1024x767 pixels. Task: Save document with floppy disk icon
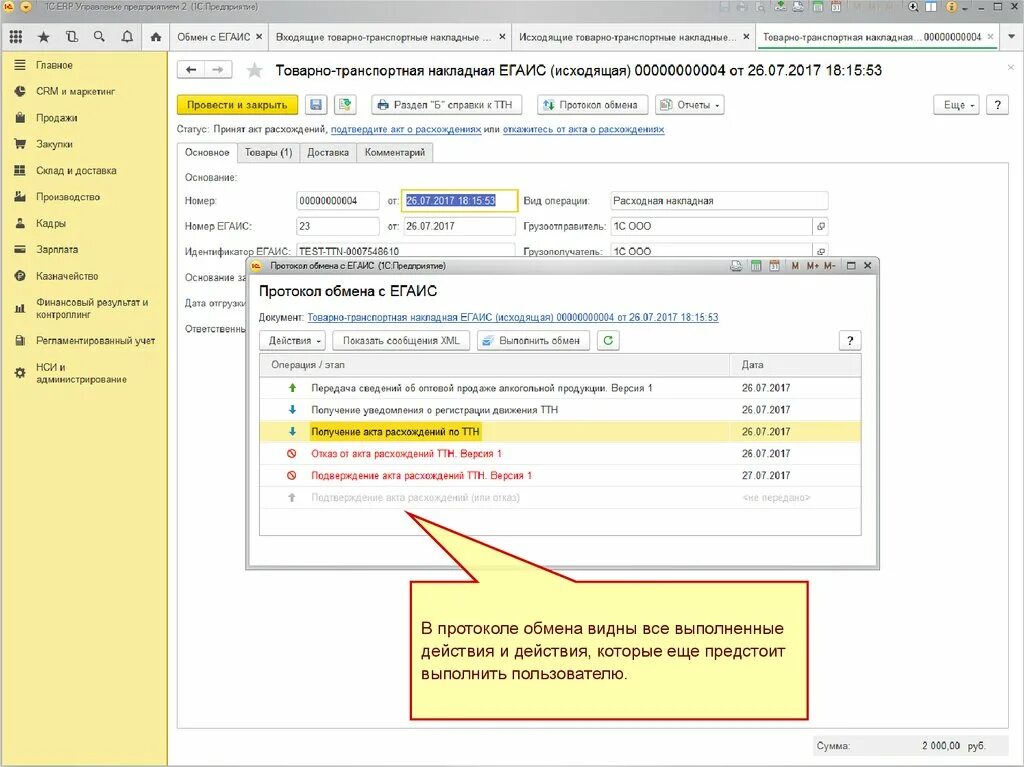[x=316, y=105]
